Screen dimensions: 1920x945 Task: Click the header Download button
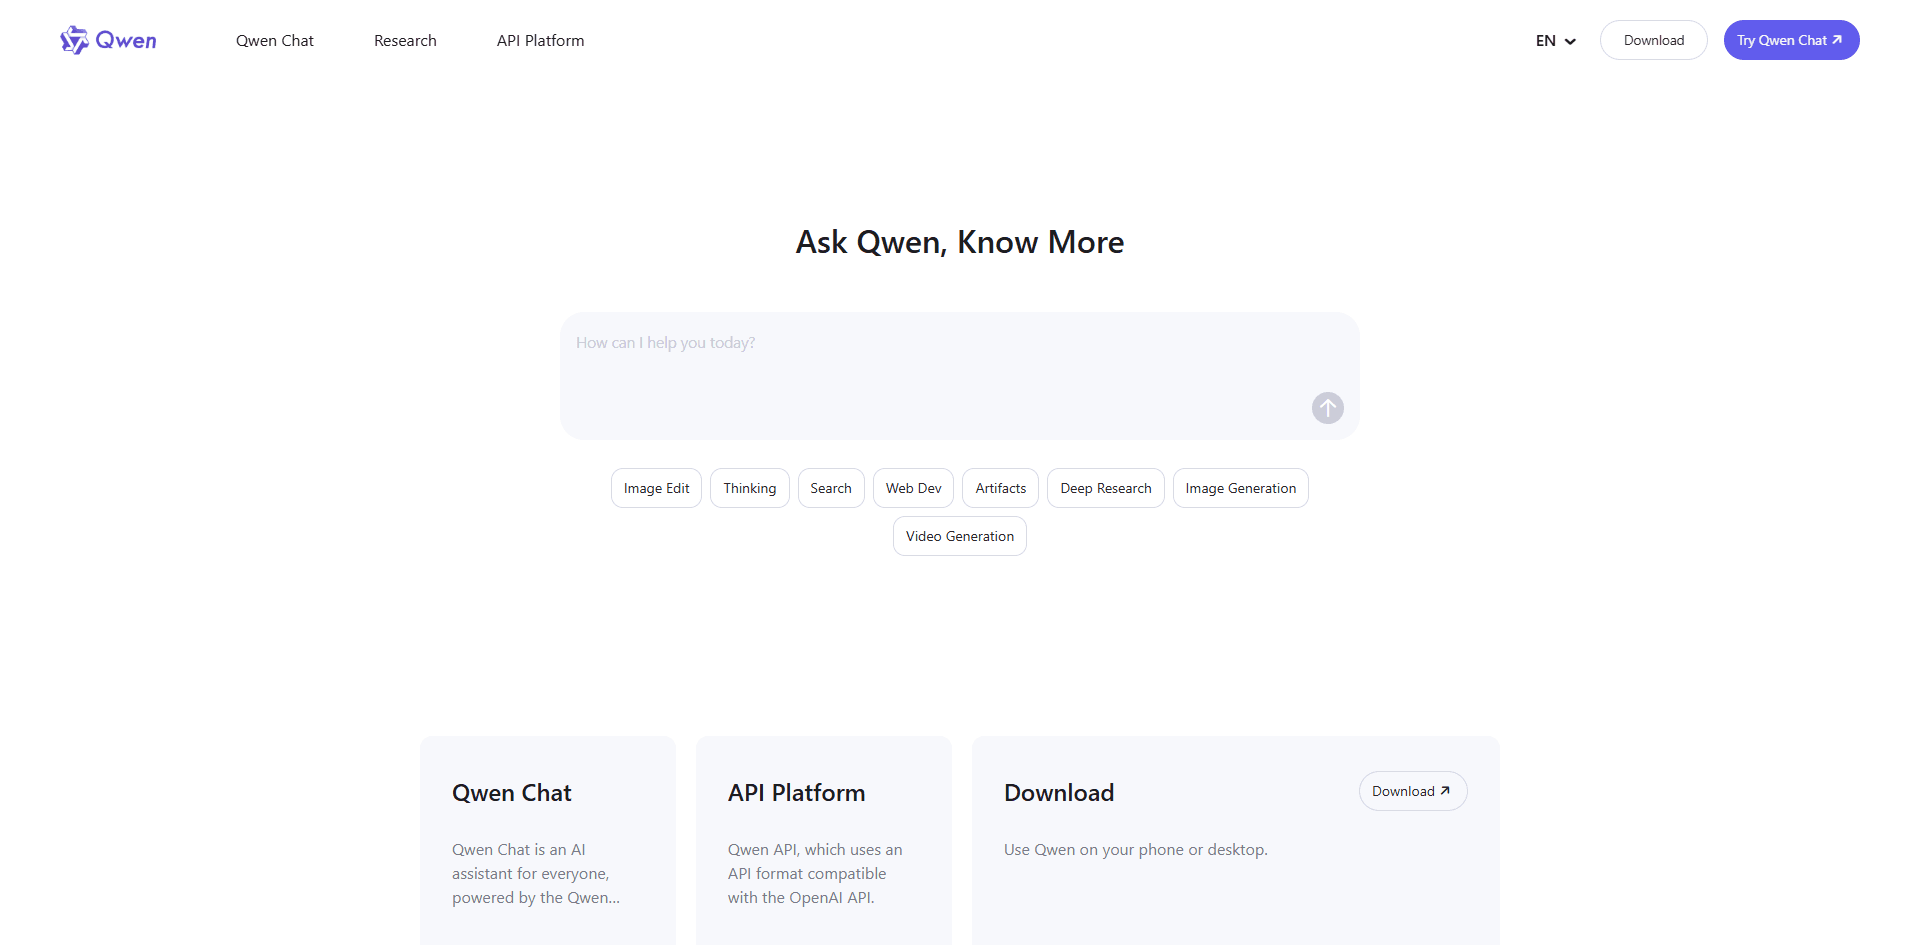[x=1653, y=41]
